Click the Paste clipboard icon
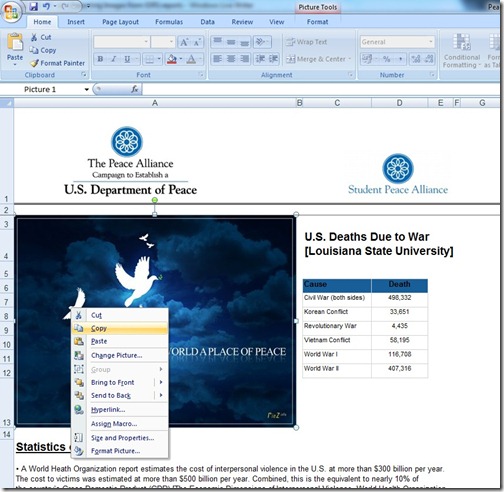 pos(15,42)
